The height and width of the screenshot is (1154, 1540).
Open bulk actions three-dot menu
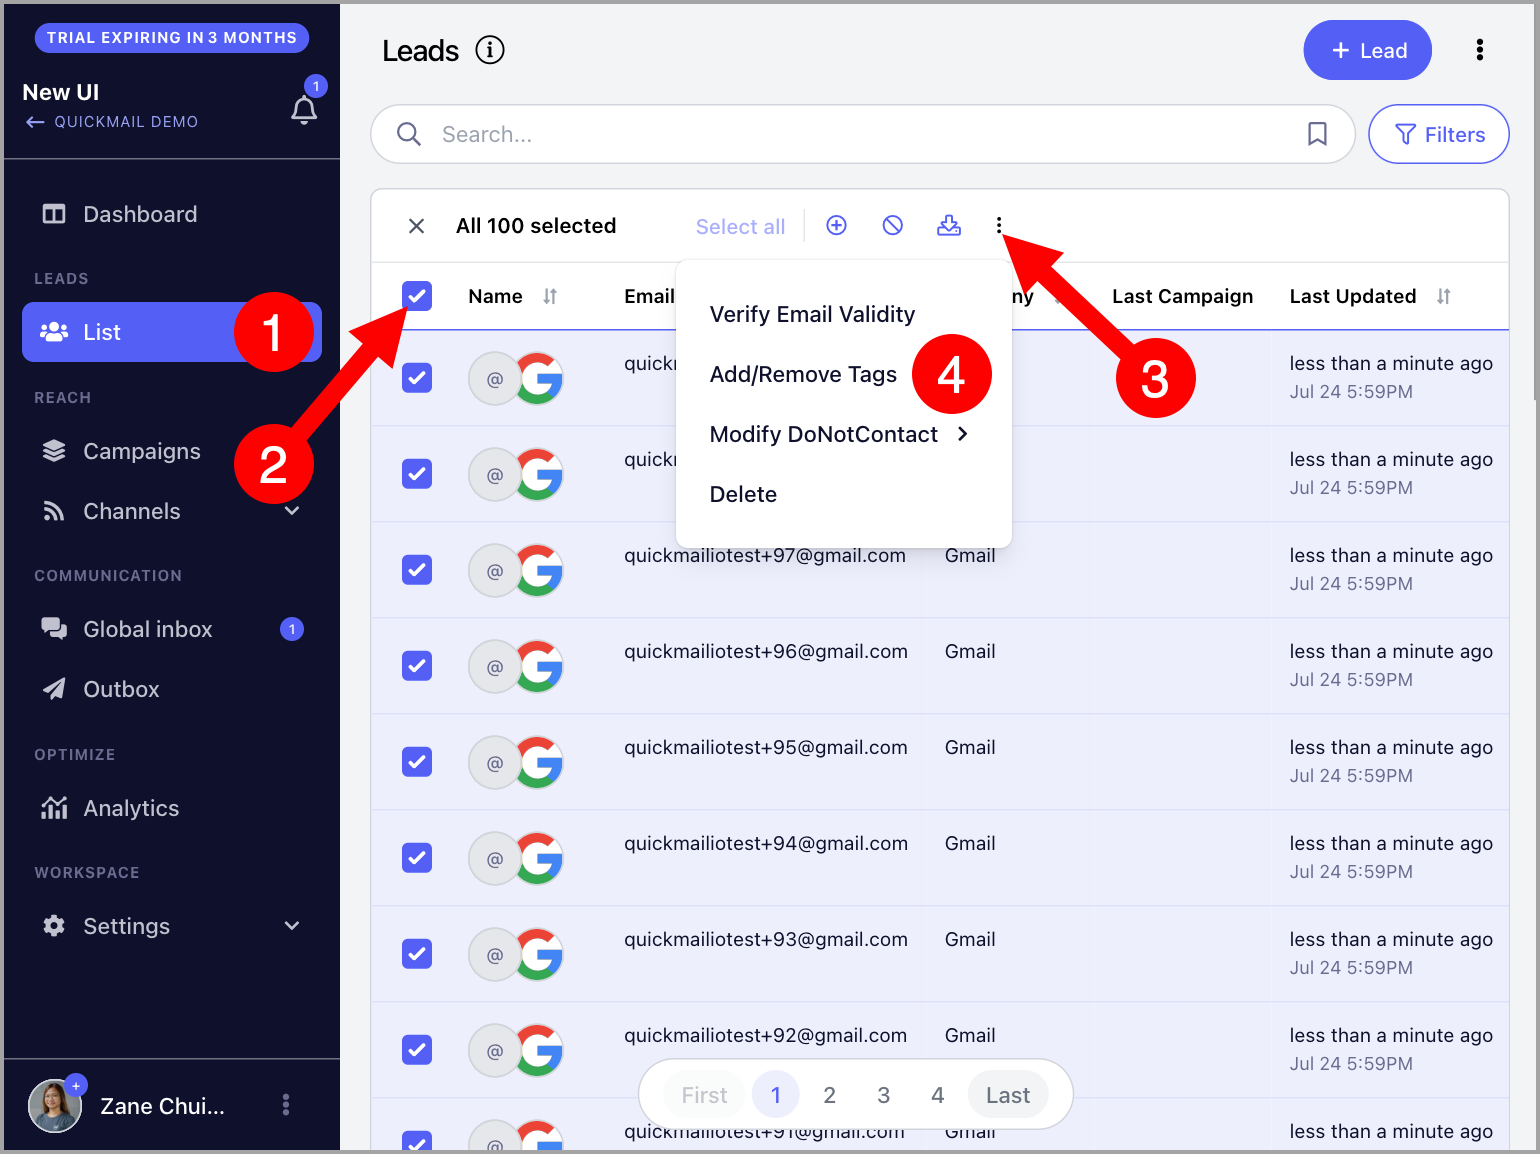[x=999, y=225]
